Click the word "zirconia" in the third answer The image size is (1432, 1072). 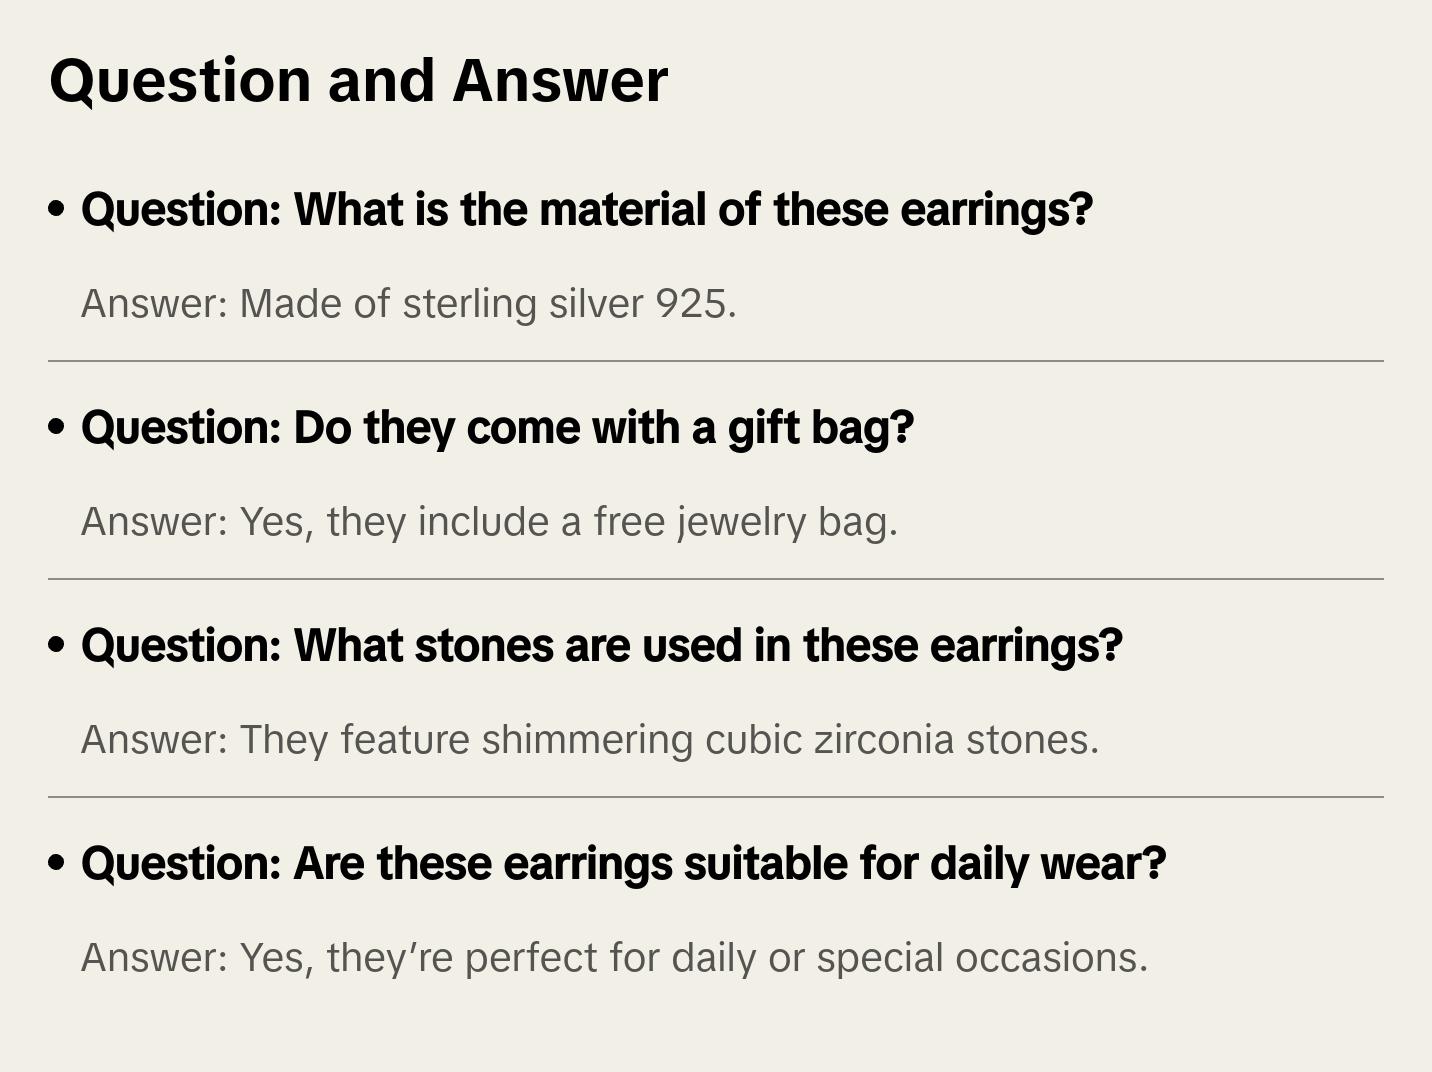pyautogui.click(x=883, y=740)
